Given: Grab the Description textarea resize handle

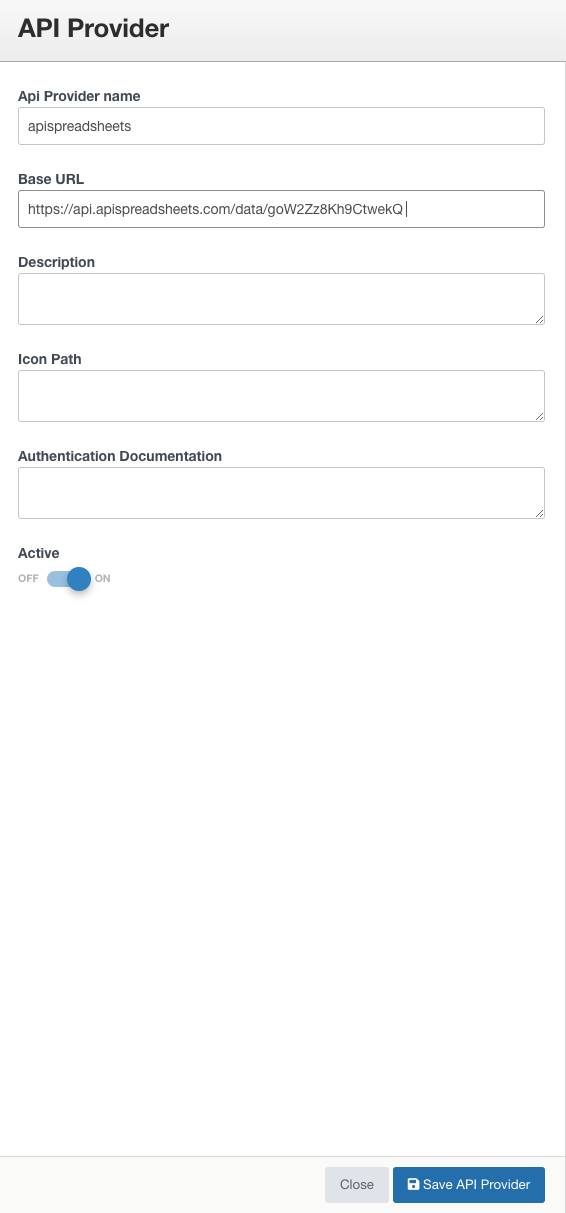Looking at the screenshot, I should [x=539, y=319].
